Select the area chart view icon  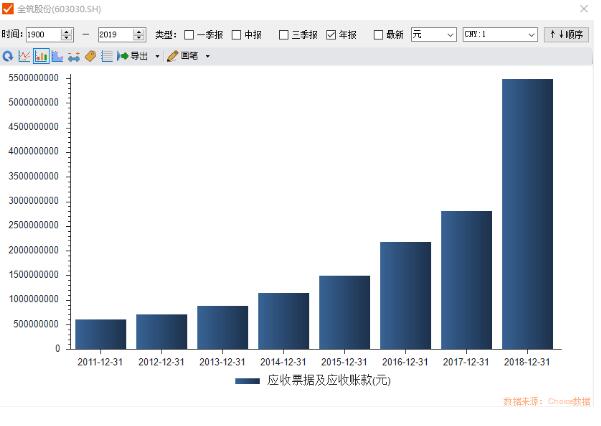[57, 56]
